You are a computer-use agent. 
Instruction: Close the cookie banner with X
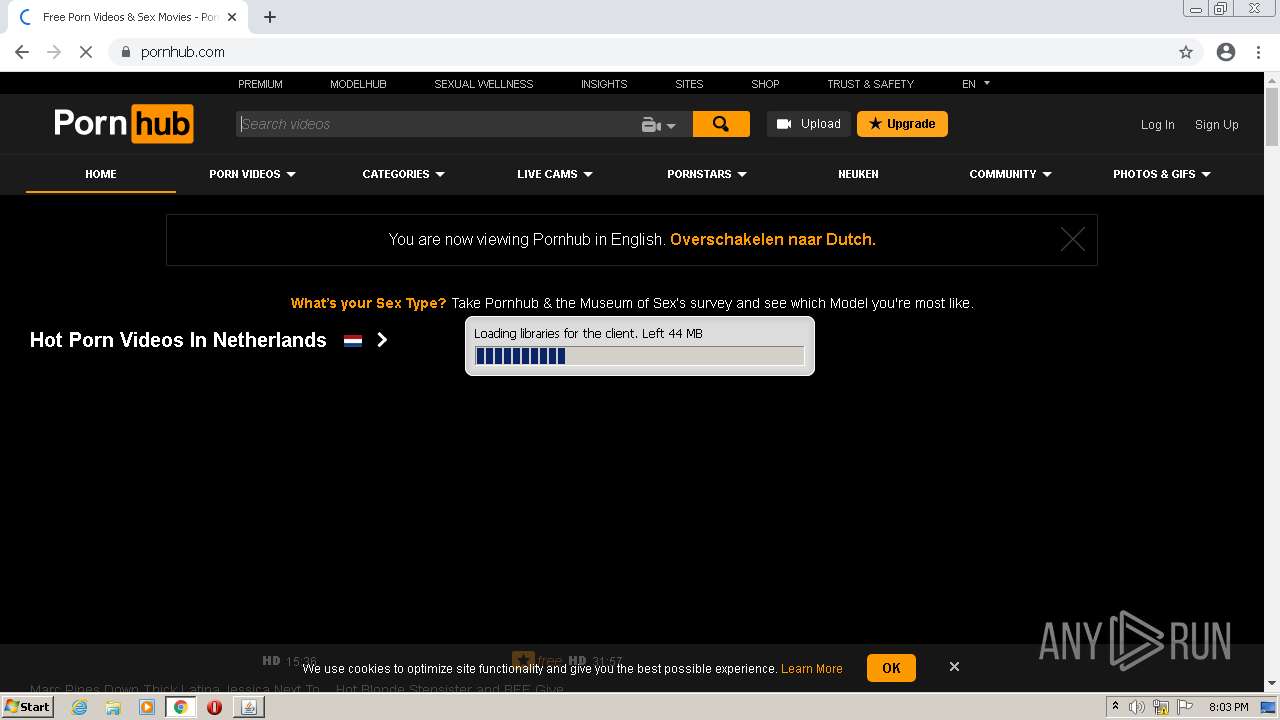pos(954,666)
